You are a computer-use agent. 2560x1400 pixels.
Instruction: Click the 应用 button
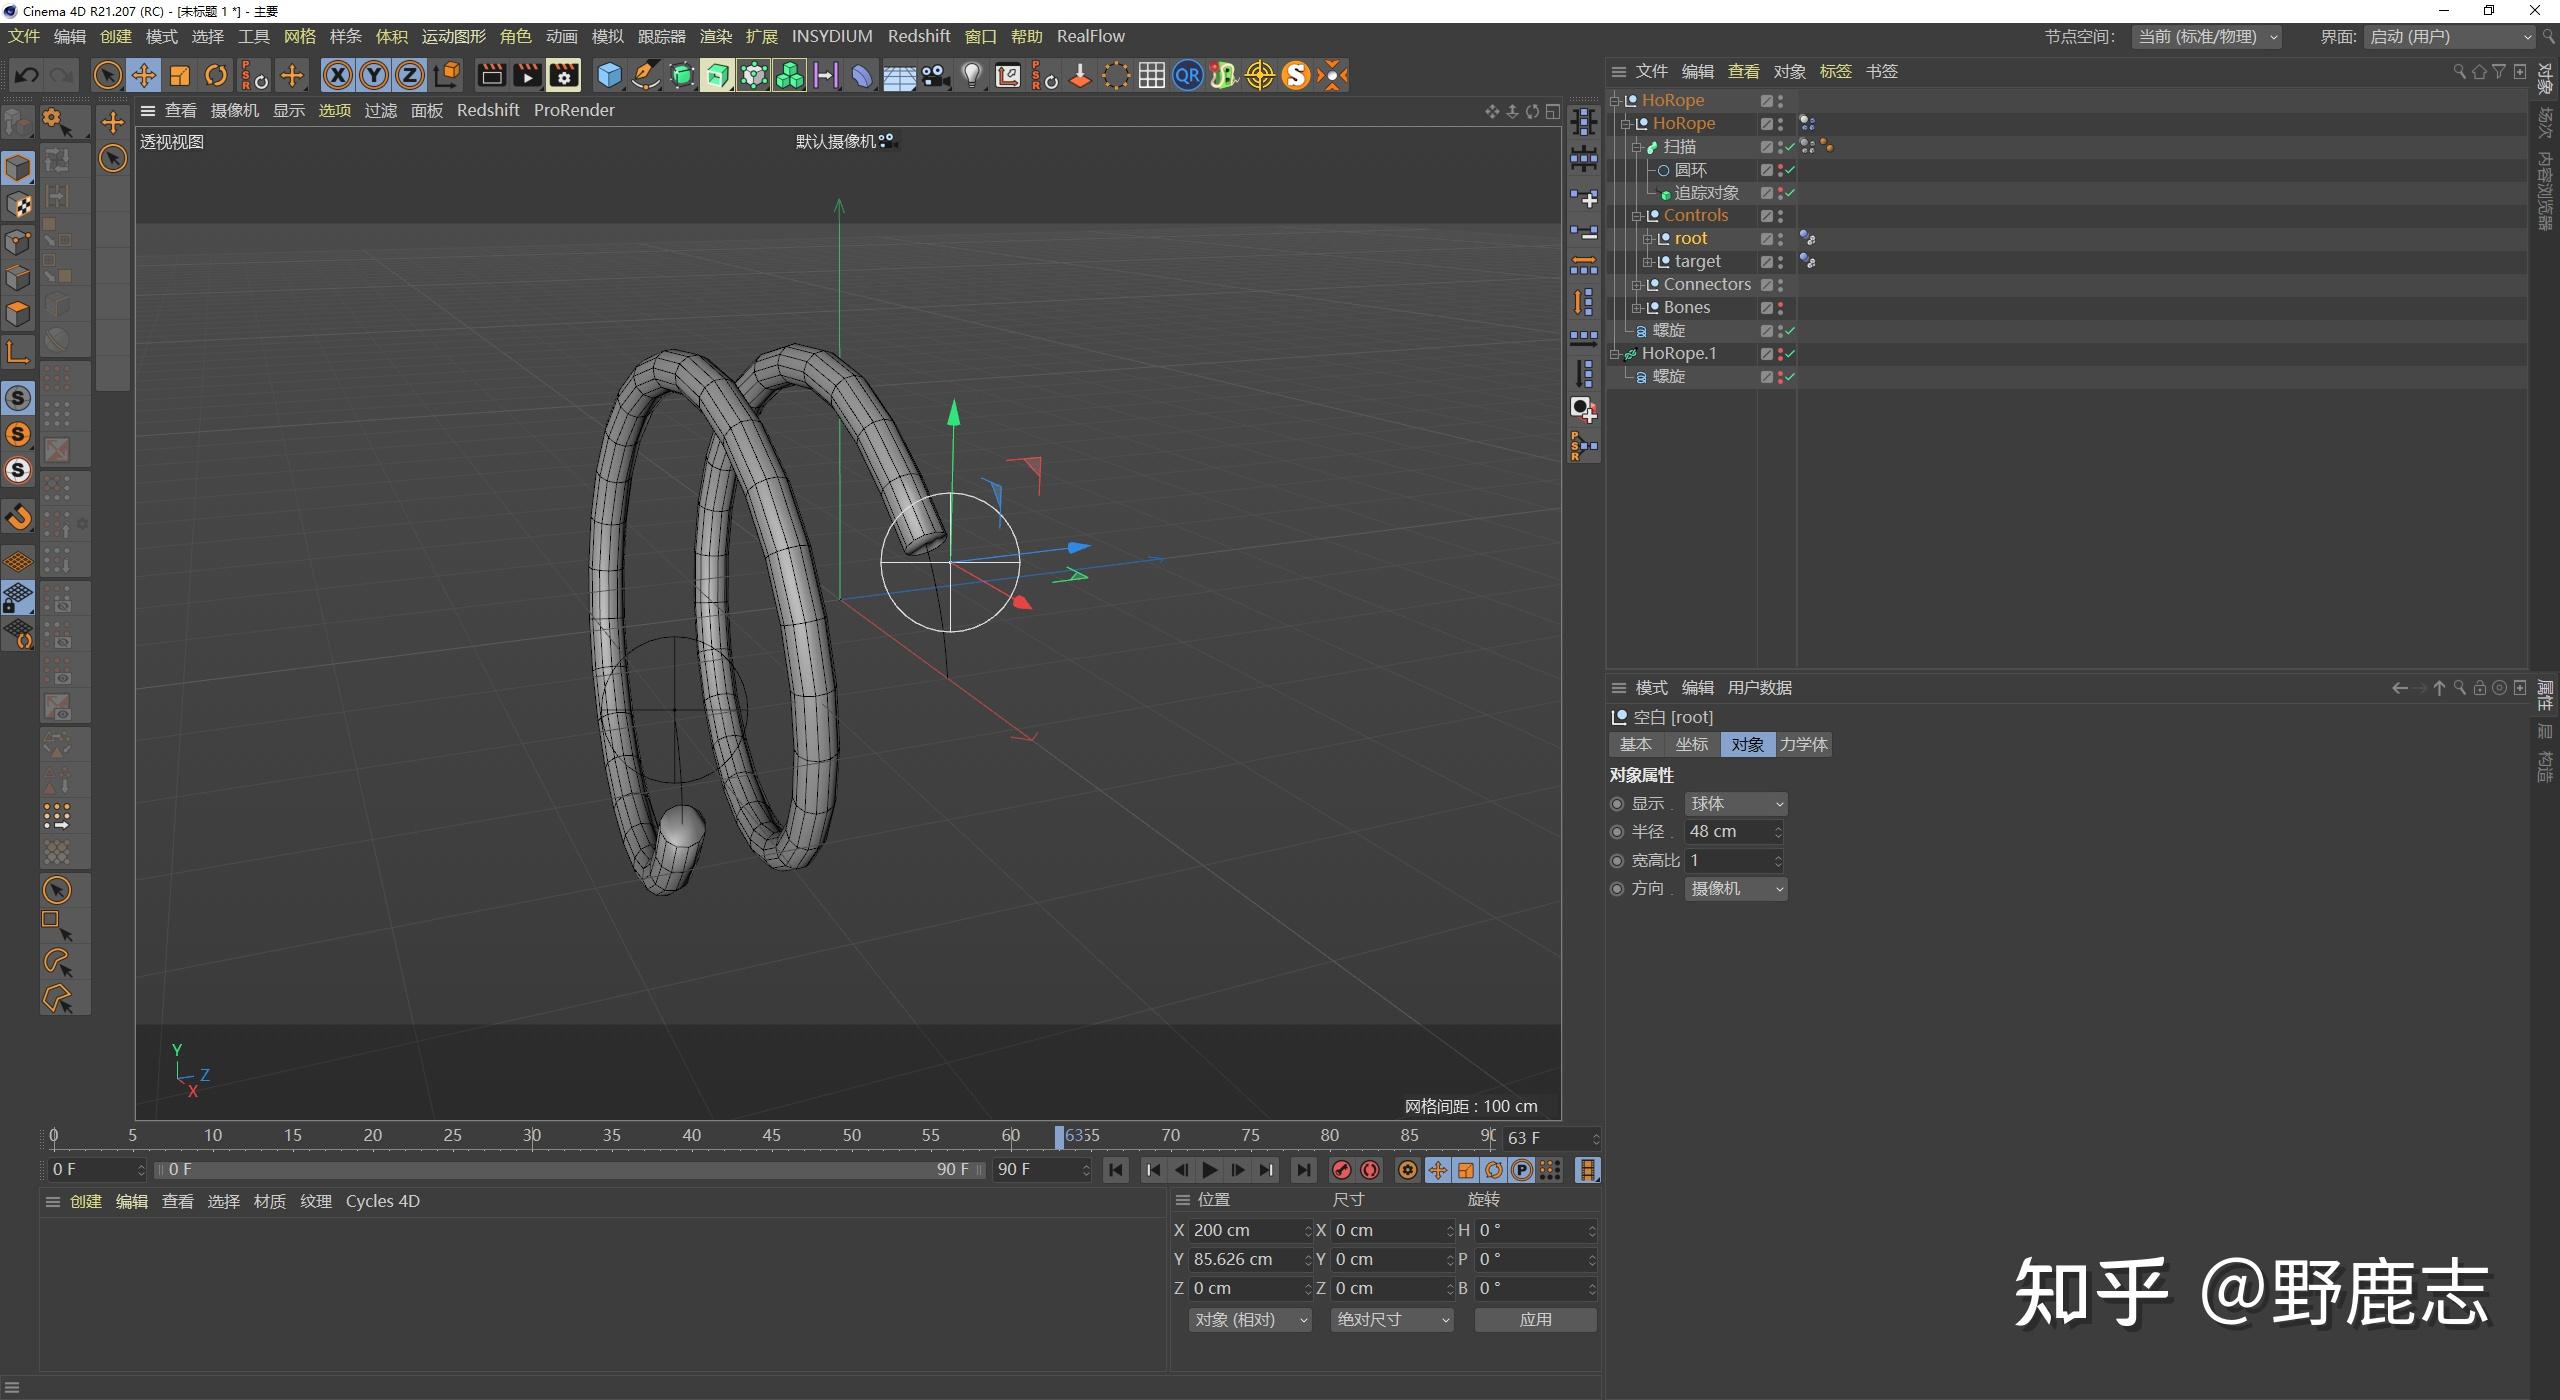[1535, 1320]
